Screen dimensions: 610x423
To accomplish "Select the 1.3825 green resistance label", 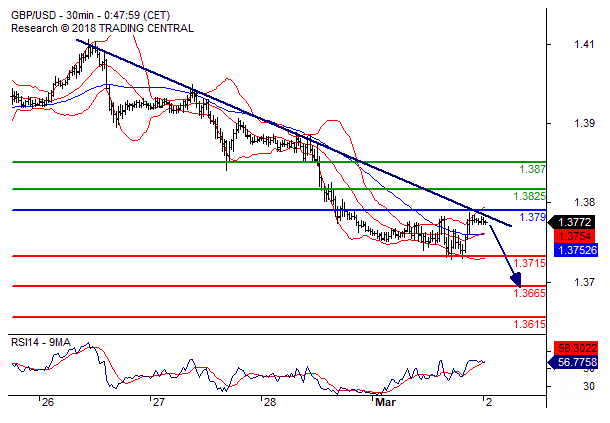I will [529, 196].
